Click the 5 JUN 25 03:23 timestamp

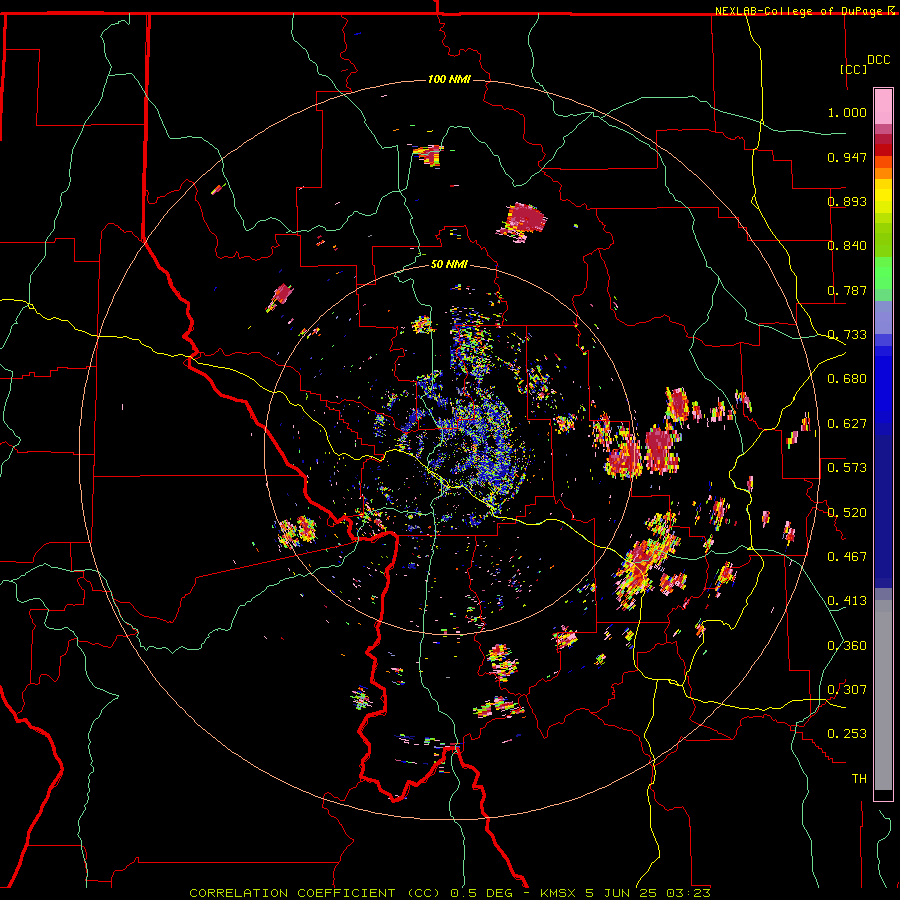[x=648, y=893]
